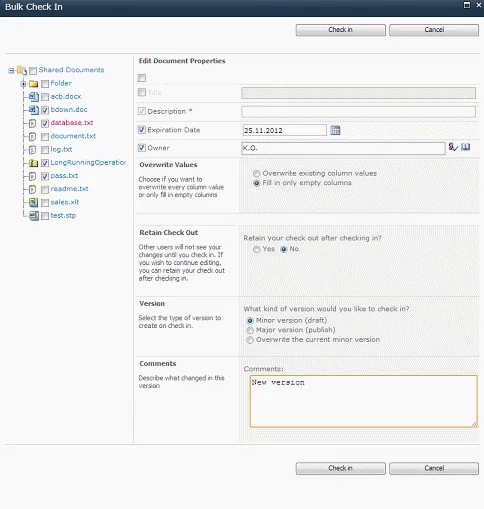Uncheck the Expiration Date property checkbox
The width and height of the screenshot is (484, 509).
tap(142, 130)
